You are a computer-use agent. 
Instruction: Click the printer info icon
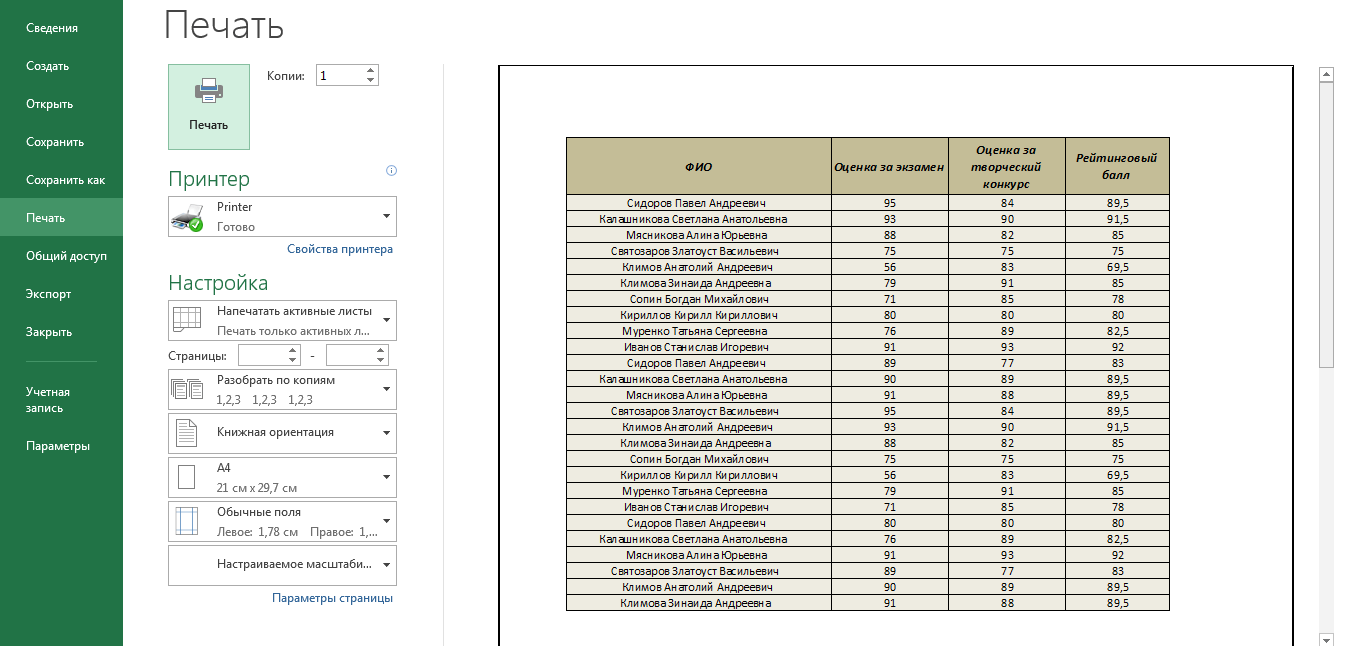[391, 171]
